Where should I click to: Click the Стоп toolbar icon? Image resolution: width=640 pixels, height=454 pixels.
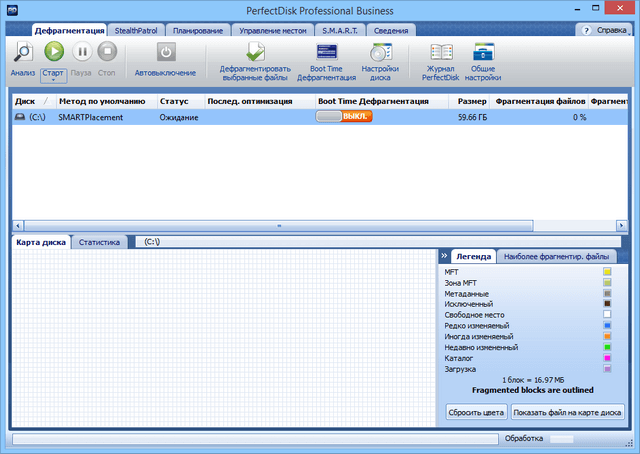click(107, 51)
